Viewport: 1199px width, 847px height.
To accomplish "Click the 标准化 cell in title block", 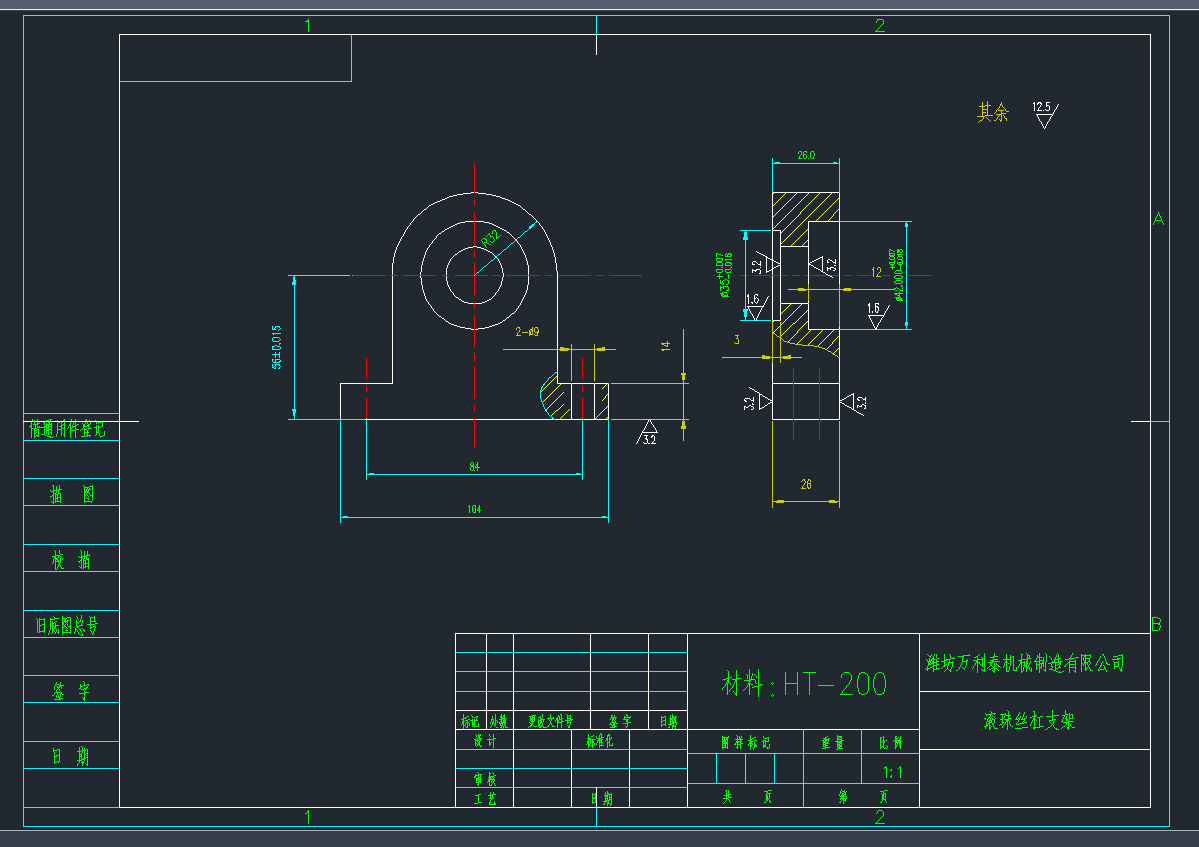I will pos(600,741).
